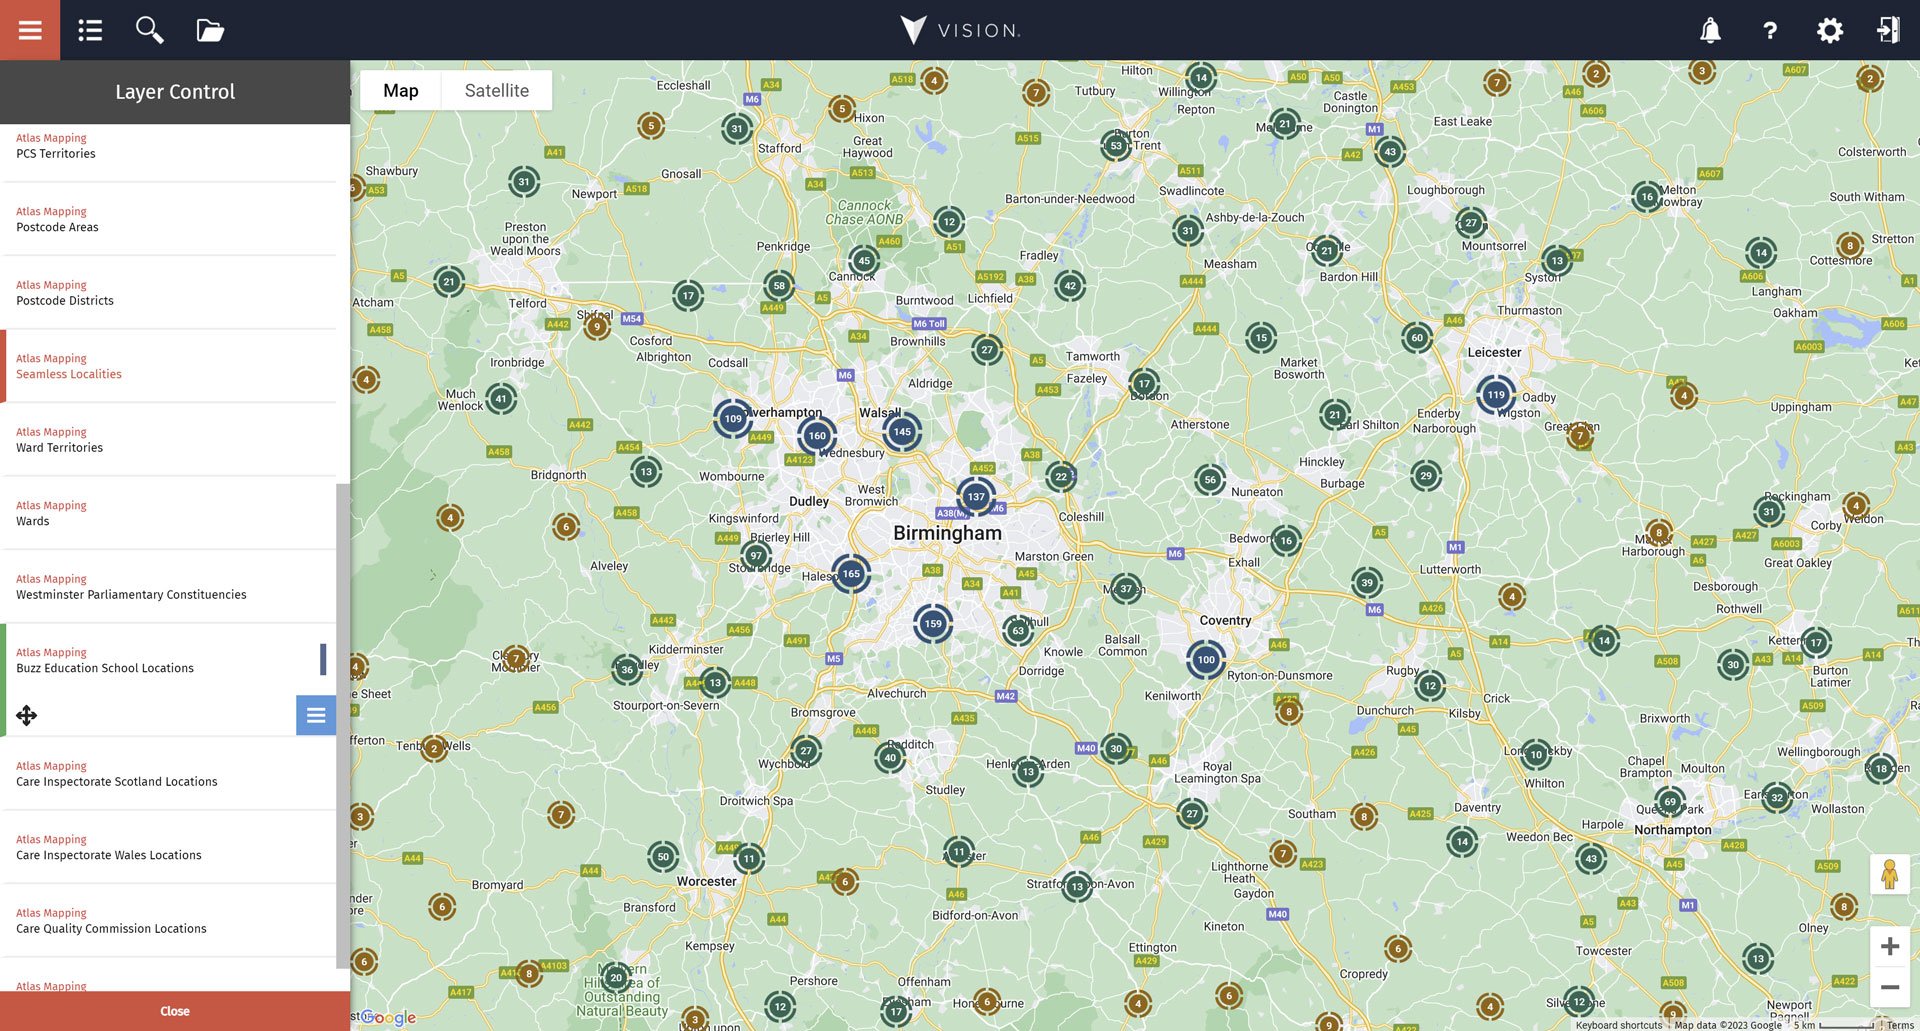This screenshot has width=1920, height=1031.
Task: Expand the 119 marker cluster near Leicester
Action: tap(1495, 395)
